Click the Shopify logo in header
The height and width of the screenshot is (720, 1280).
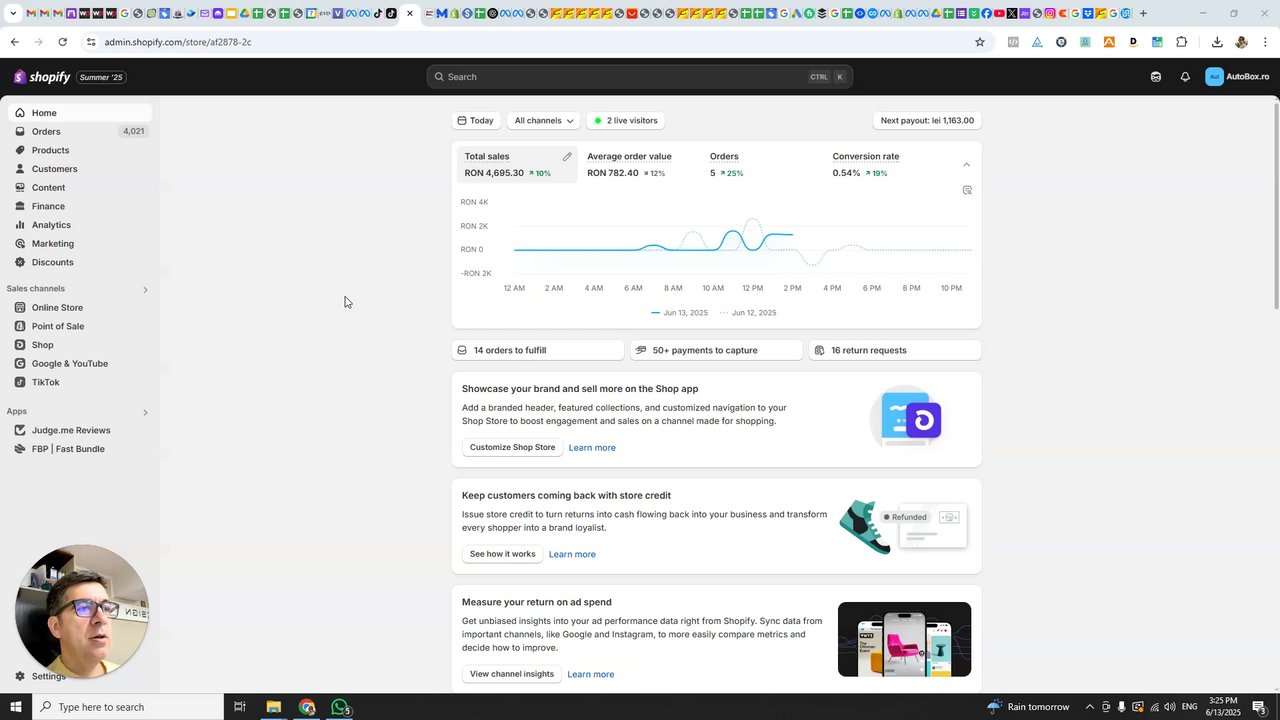[42, 77]
